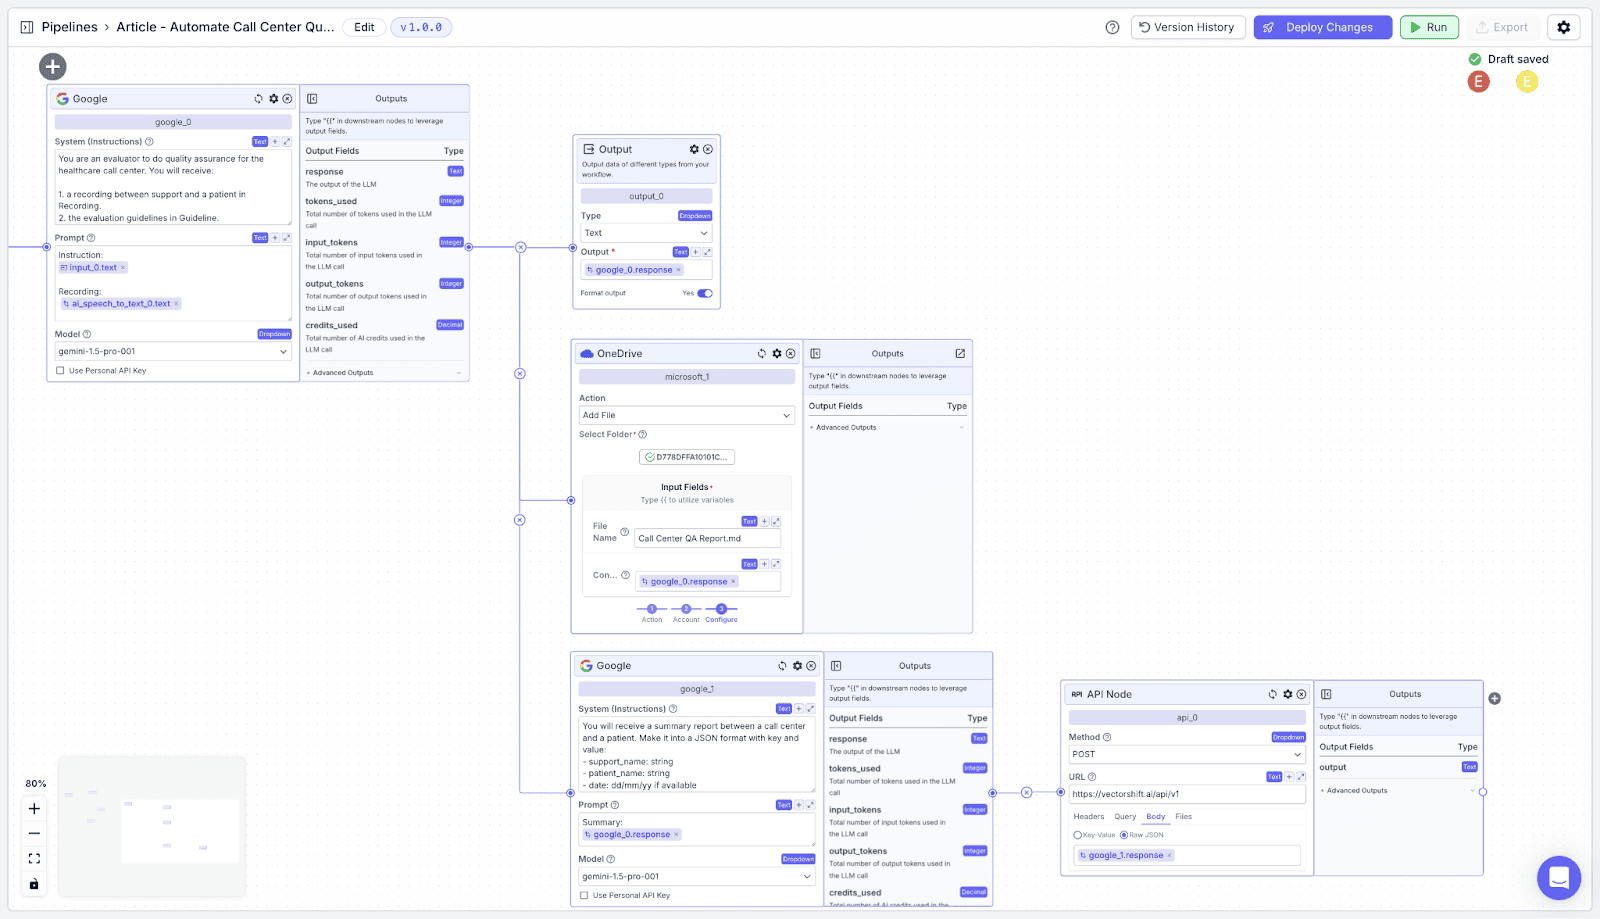Switch to the Query tab in API Node
Viewport: 1600px width, 919px height.
pyautogui.click(x=1126, y=817)
